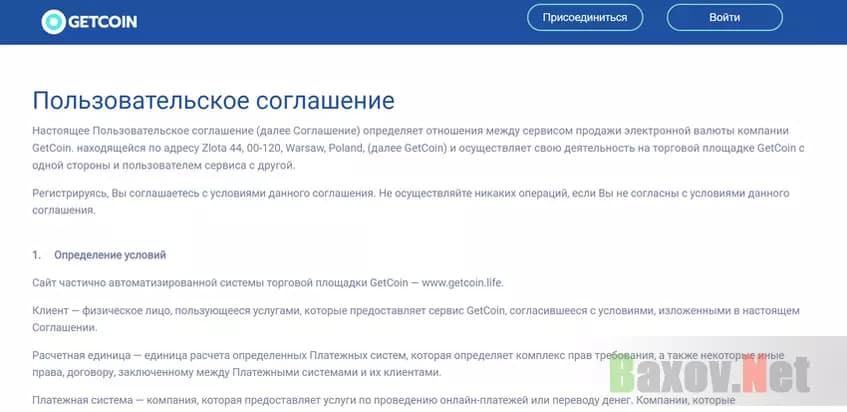
Task: Click the definition starting 'Расчетная единица'
Action: point(408,364)
